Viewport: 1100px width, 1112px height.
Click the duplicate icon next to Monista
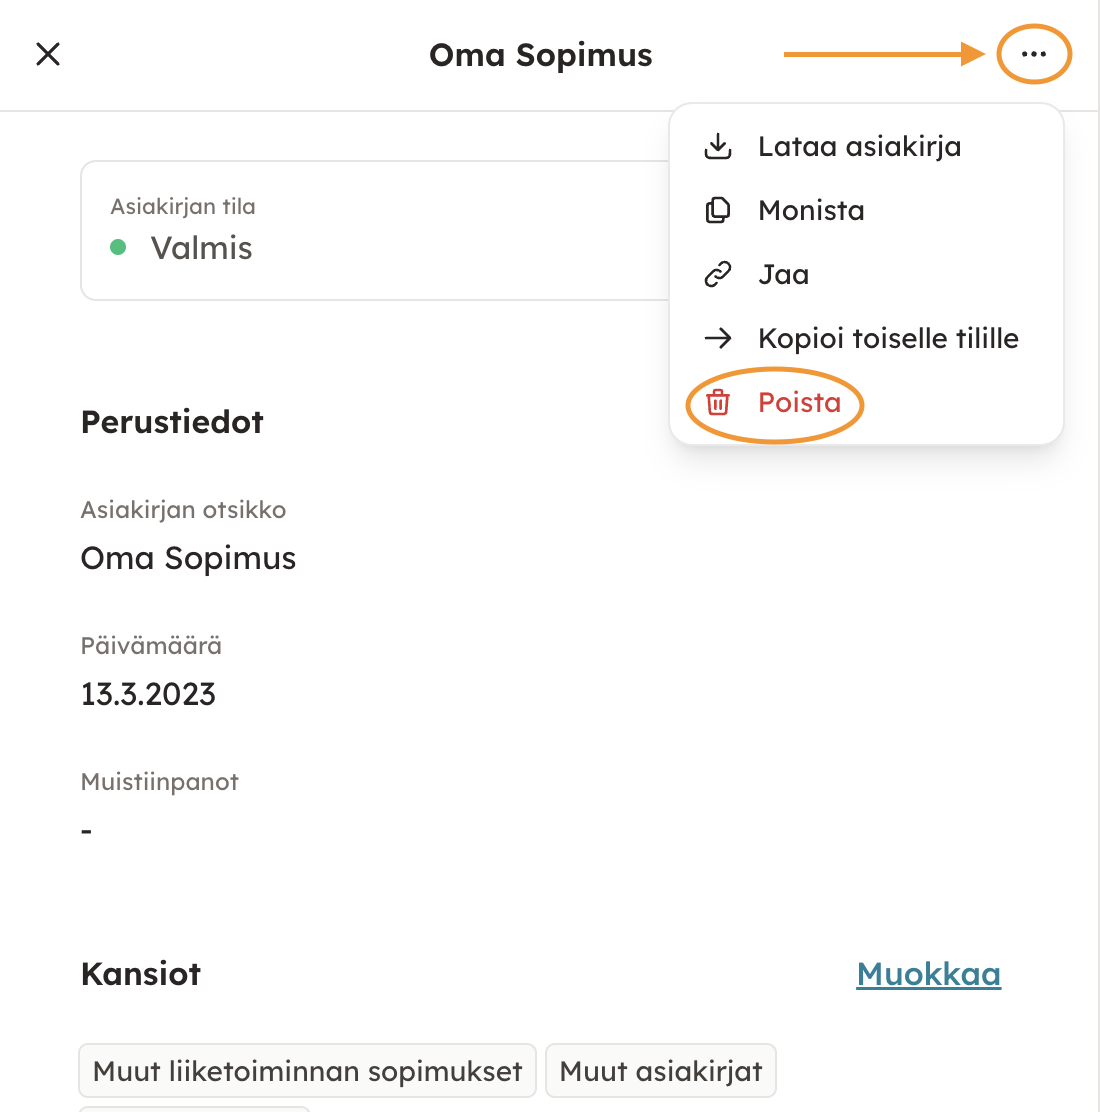(x=718, y=211)
